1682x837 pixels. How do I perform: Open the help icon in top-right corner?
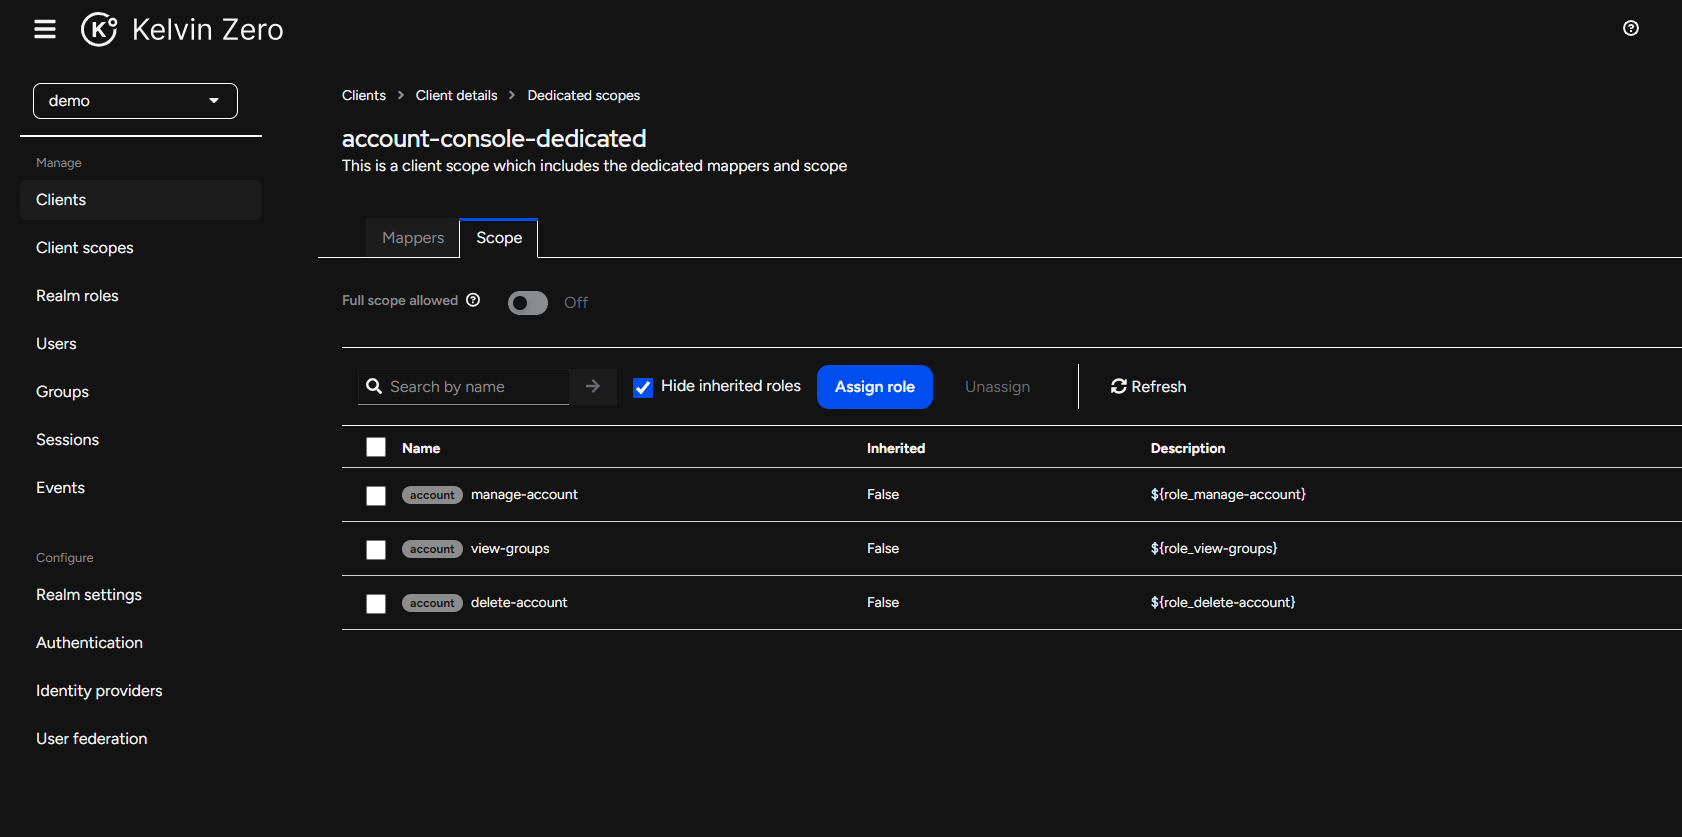click(x=1630, y=28)
